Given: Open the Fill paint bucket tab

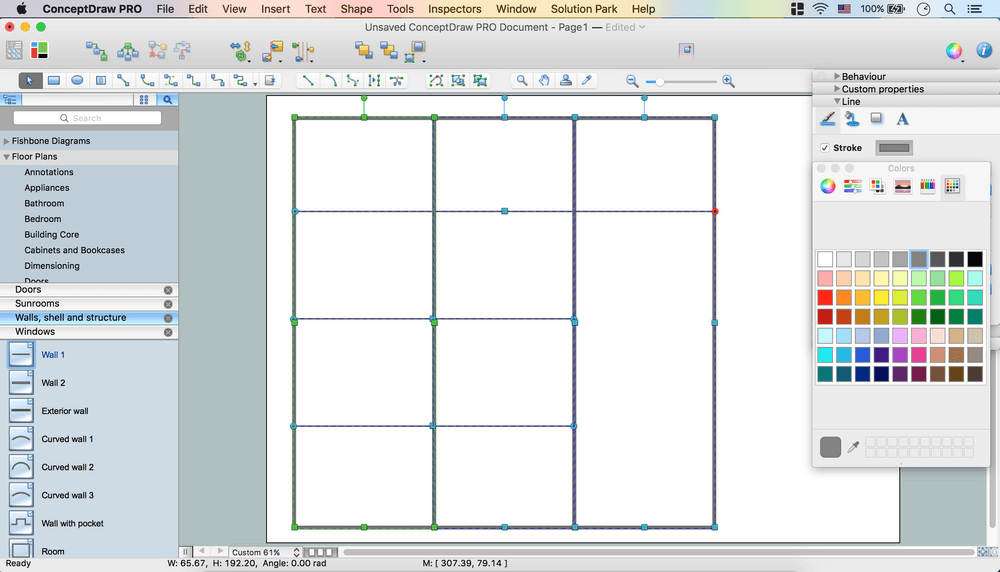Looking at the screenshot, I should (x=852, y=119).
